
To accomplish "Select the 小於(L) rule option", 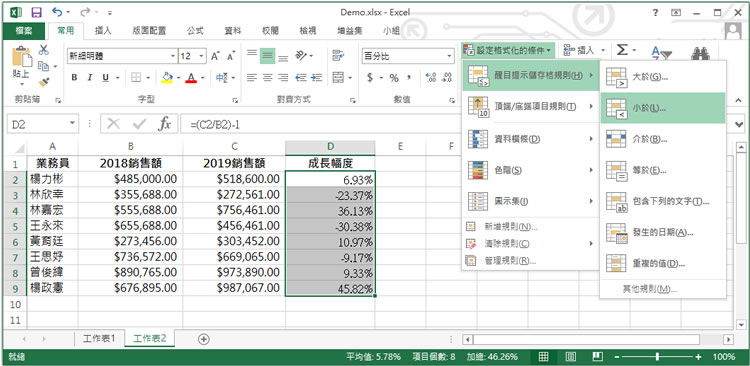I will point(663,108).
